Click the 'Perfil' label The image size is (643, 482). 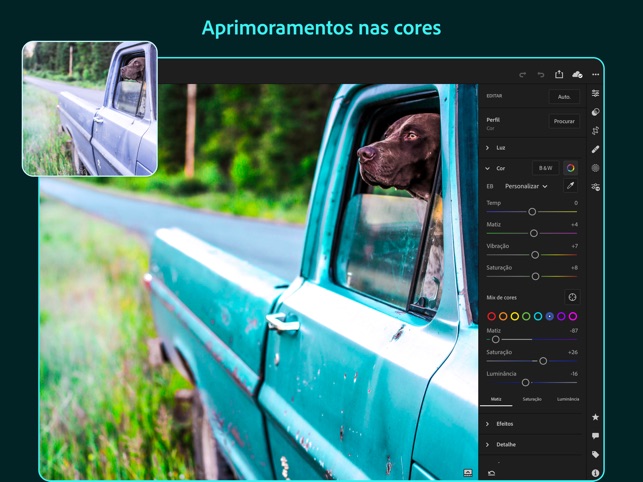pos(493,120)
